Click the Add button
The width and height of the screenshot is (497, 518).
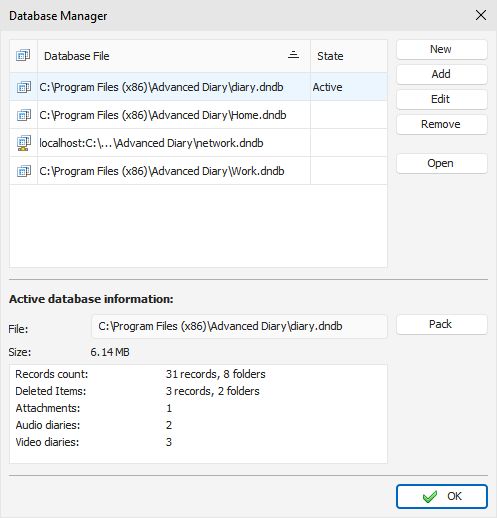(x=442, y=74)
